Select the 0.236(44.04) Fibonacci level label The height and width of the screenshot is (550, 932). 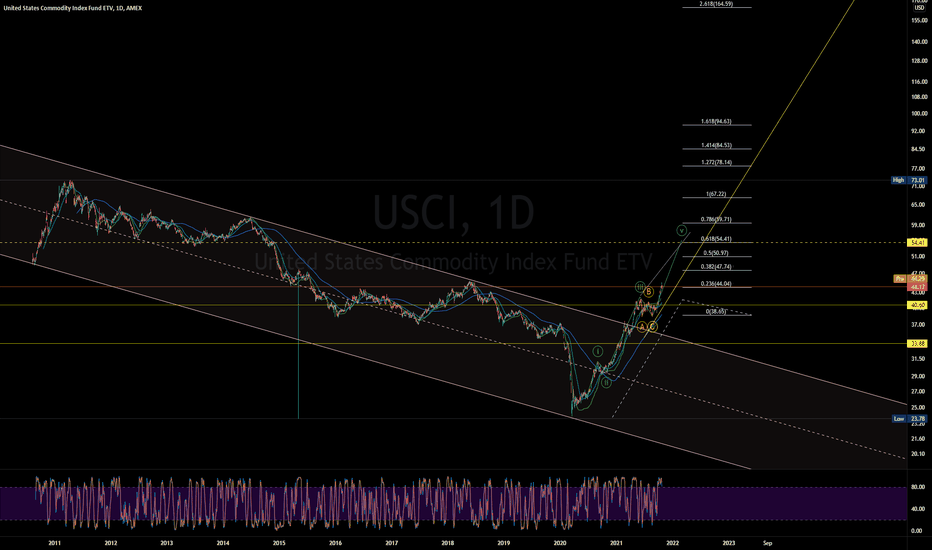point(716,284)
